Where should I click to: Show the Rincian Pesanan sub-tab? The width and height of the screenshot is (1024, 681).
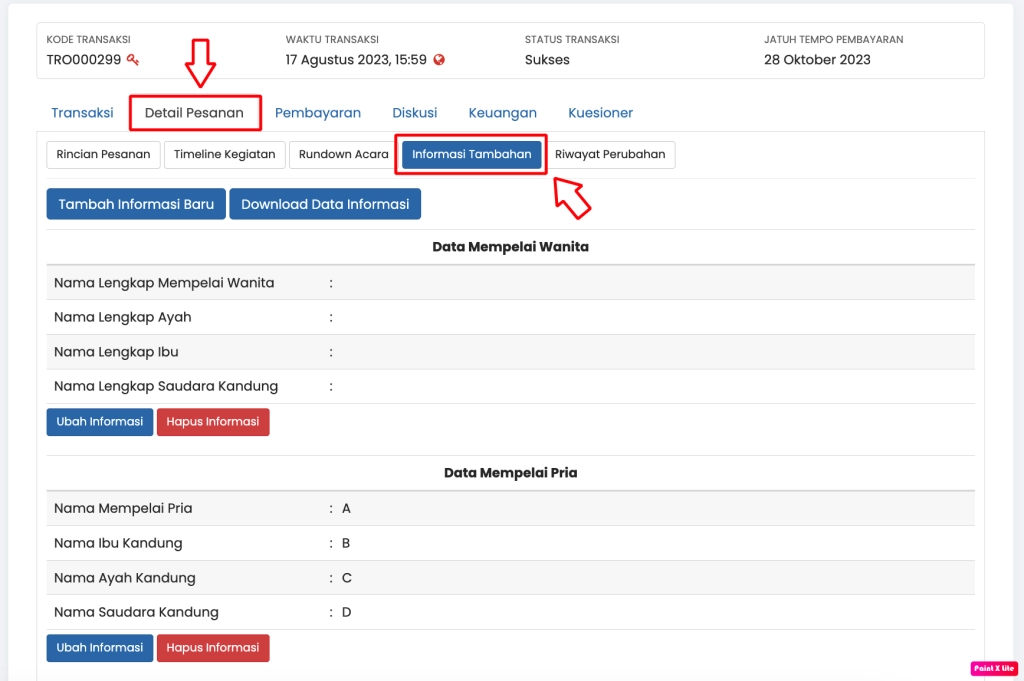coord(103,155)
